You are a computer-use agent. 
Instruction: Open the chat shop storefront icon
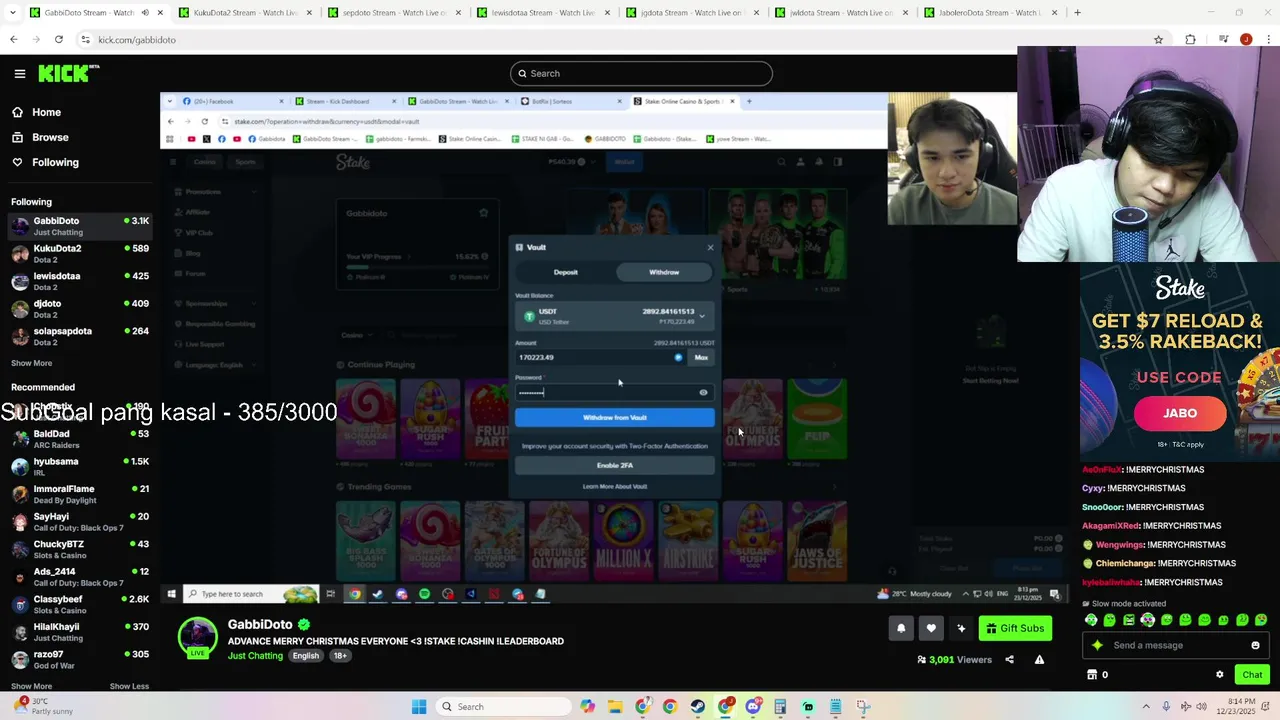(1092, 675)
